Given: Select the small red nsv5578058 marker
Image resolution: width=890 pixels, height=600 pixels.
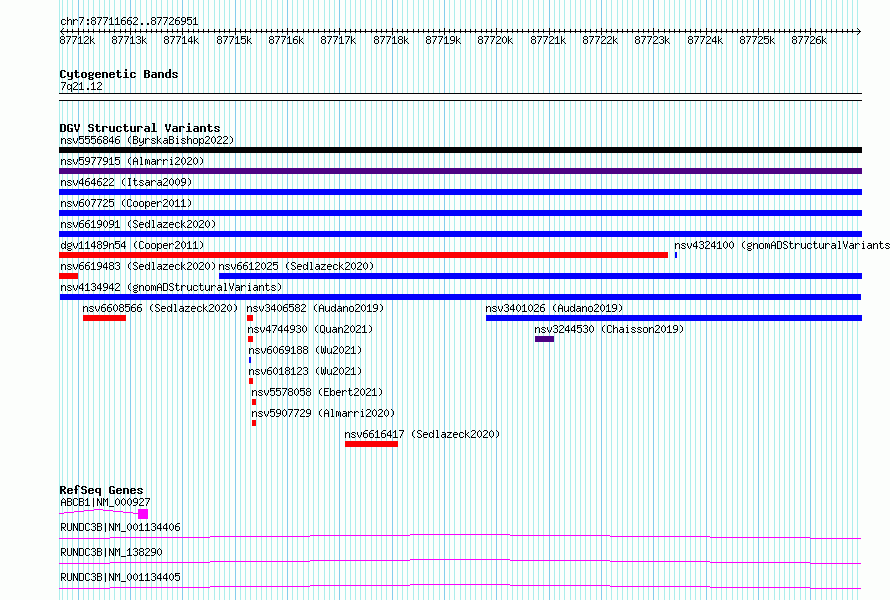Looking at the screenshot, I should coord(254,402).
